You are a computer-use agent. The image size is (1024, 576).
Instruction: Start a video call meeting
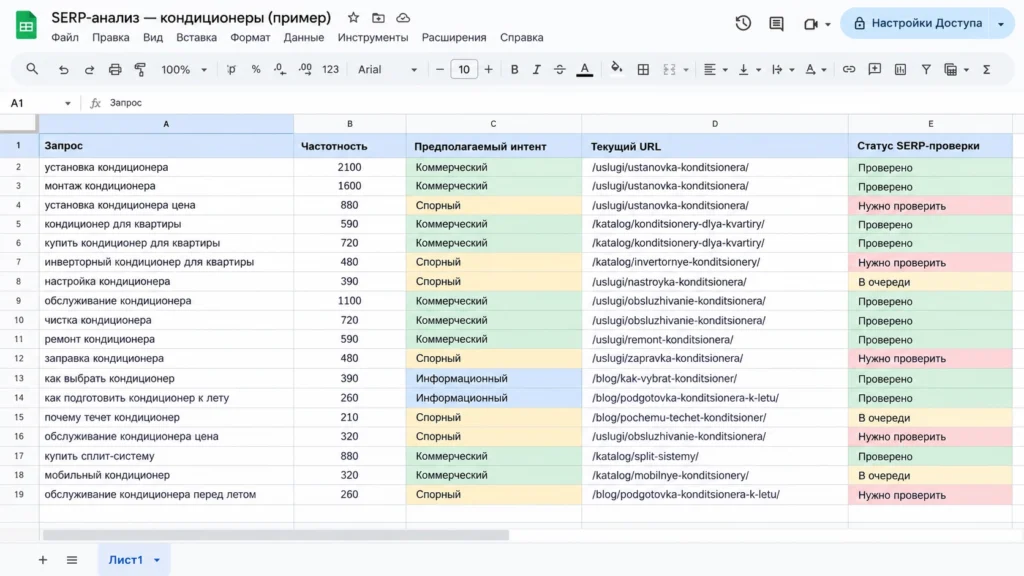point(811,24)
